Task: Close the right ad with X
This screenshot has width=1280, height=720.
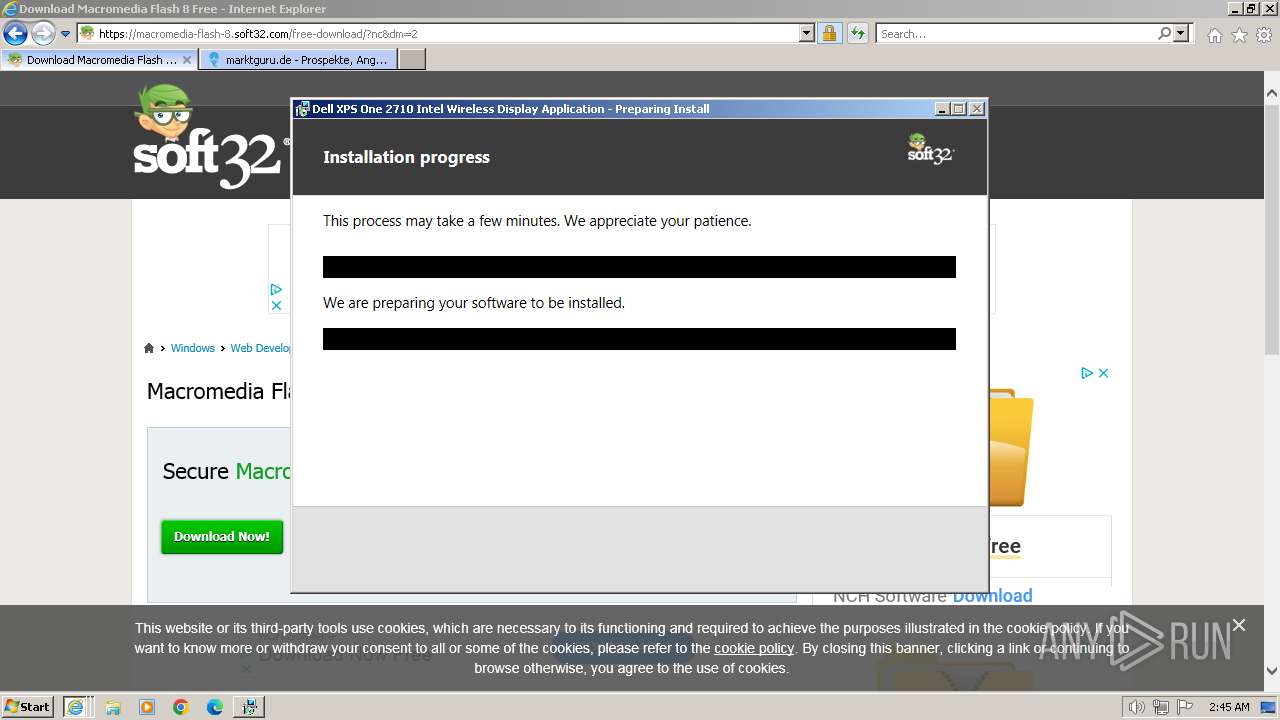Action: [x=1104, y=373]
